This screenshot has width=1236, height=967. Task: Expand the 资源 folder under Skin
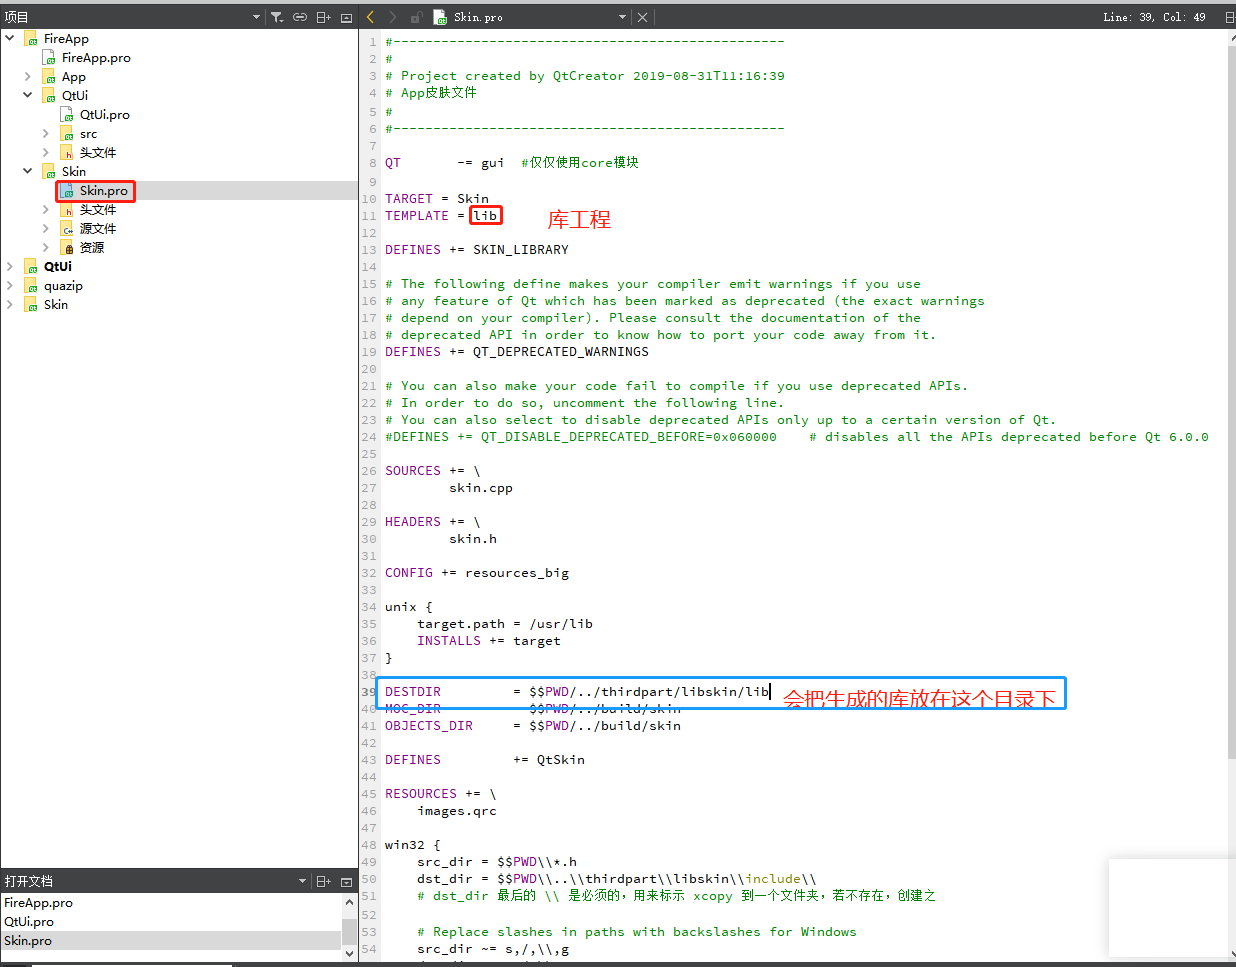click(x=46, y=247)
